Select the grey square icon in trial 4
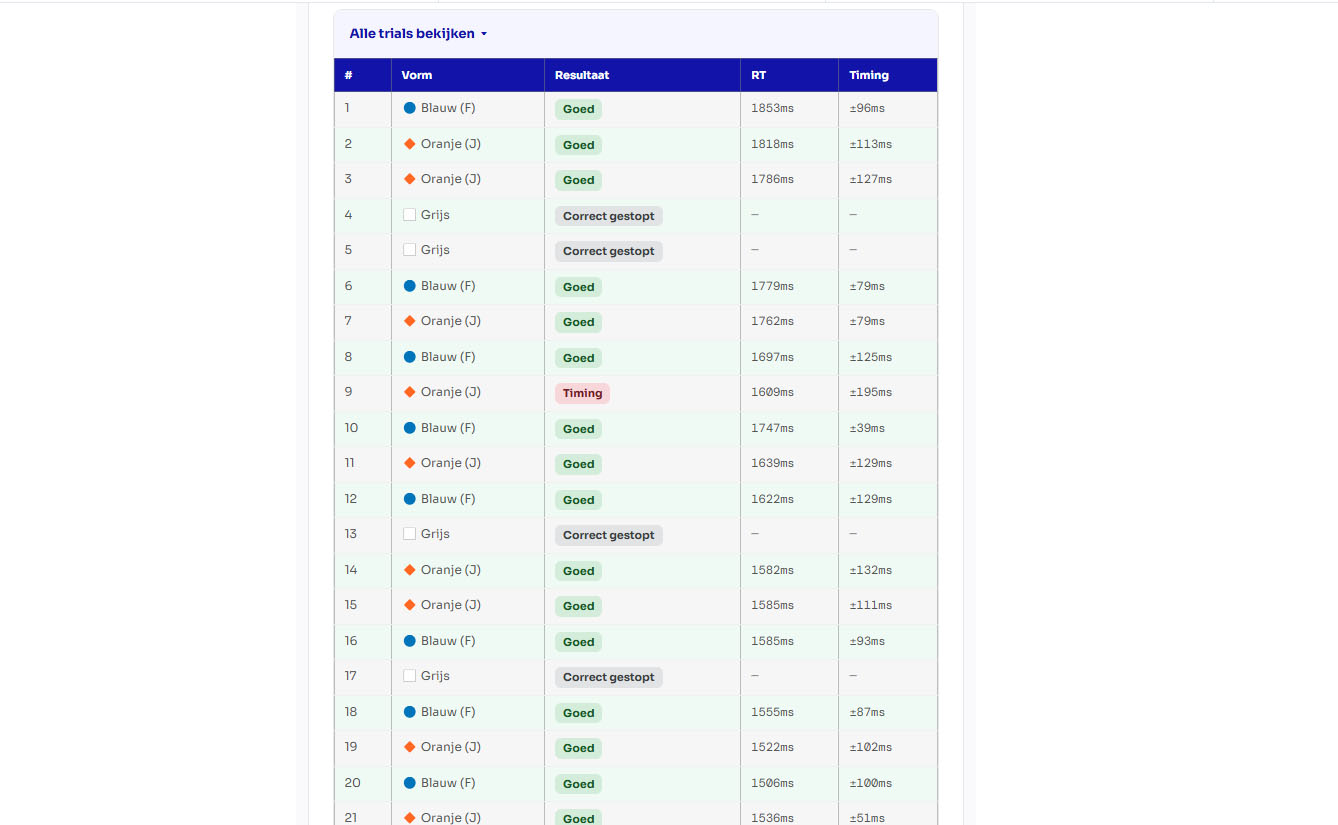This screenshot has height=825, width=1338. pyautogui.click(x=409, y=213)
